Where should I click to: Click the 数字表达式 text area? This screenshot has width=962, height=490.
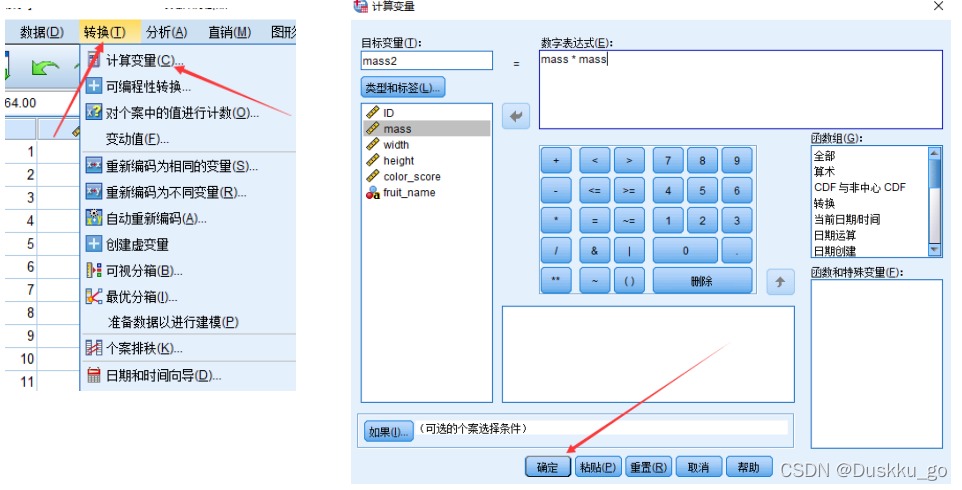(741, 90)
